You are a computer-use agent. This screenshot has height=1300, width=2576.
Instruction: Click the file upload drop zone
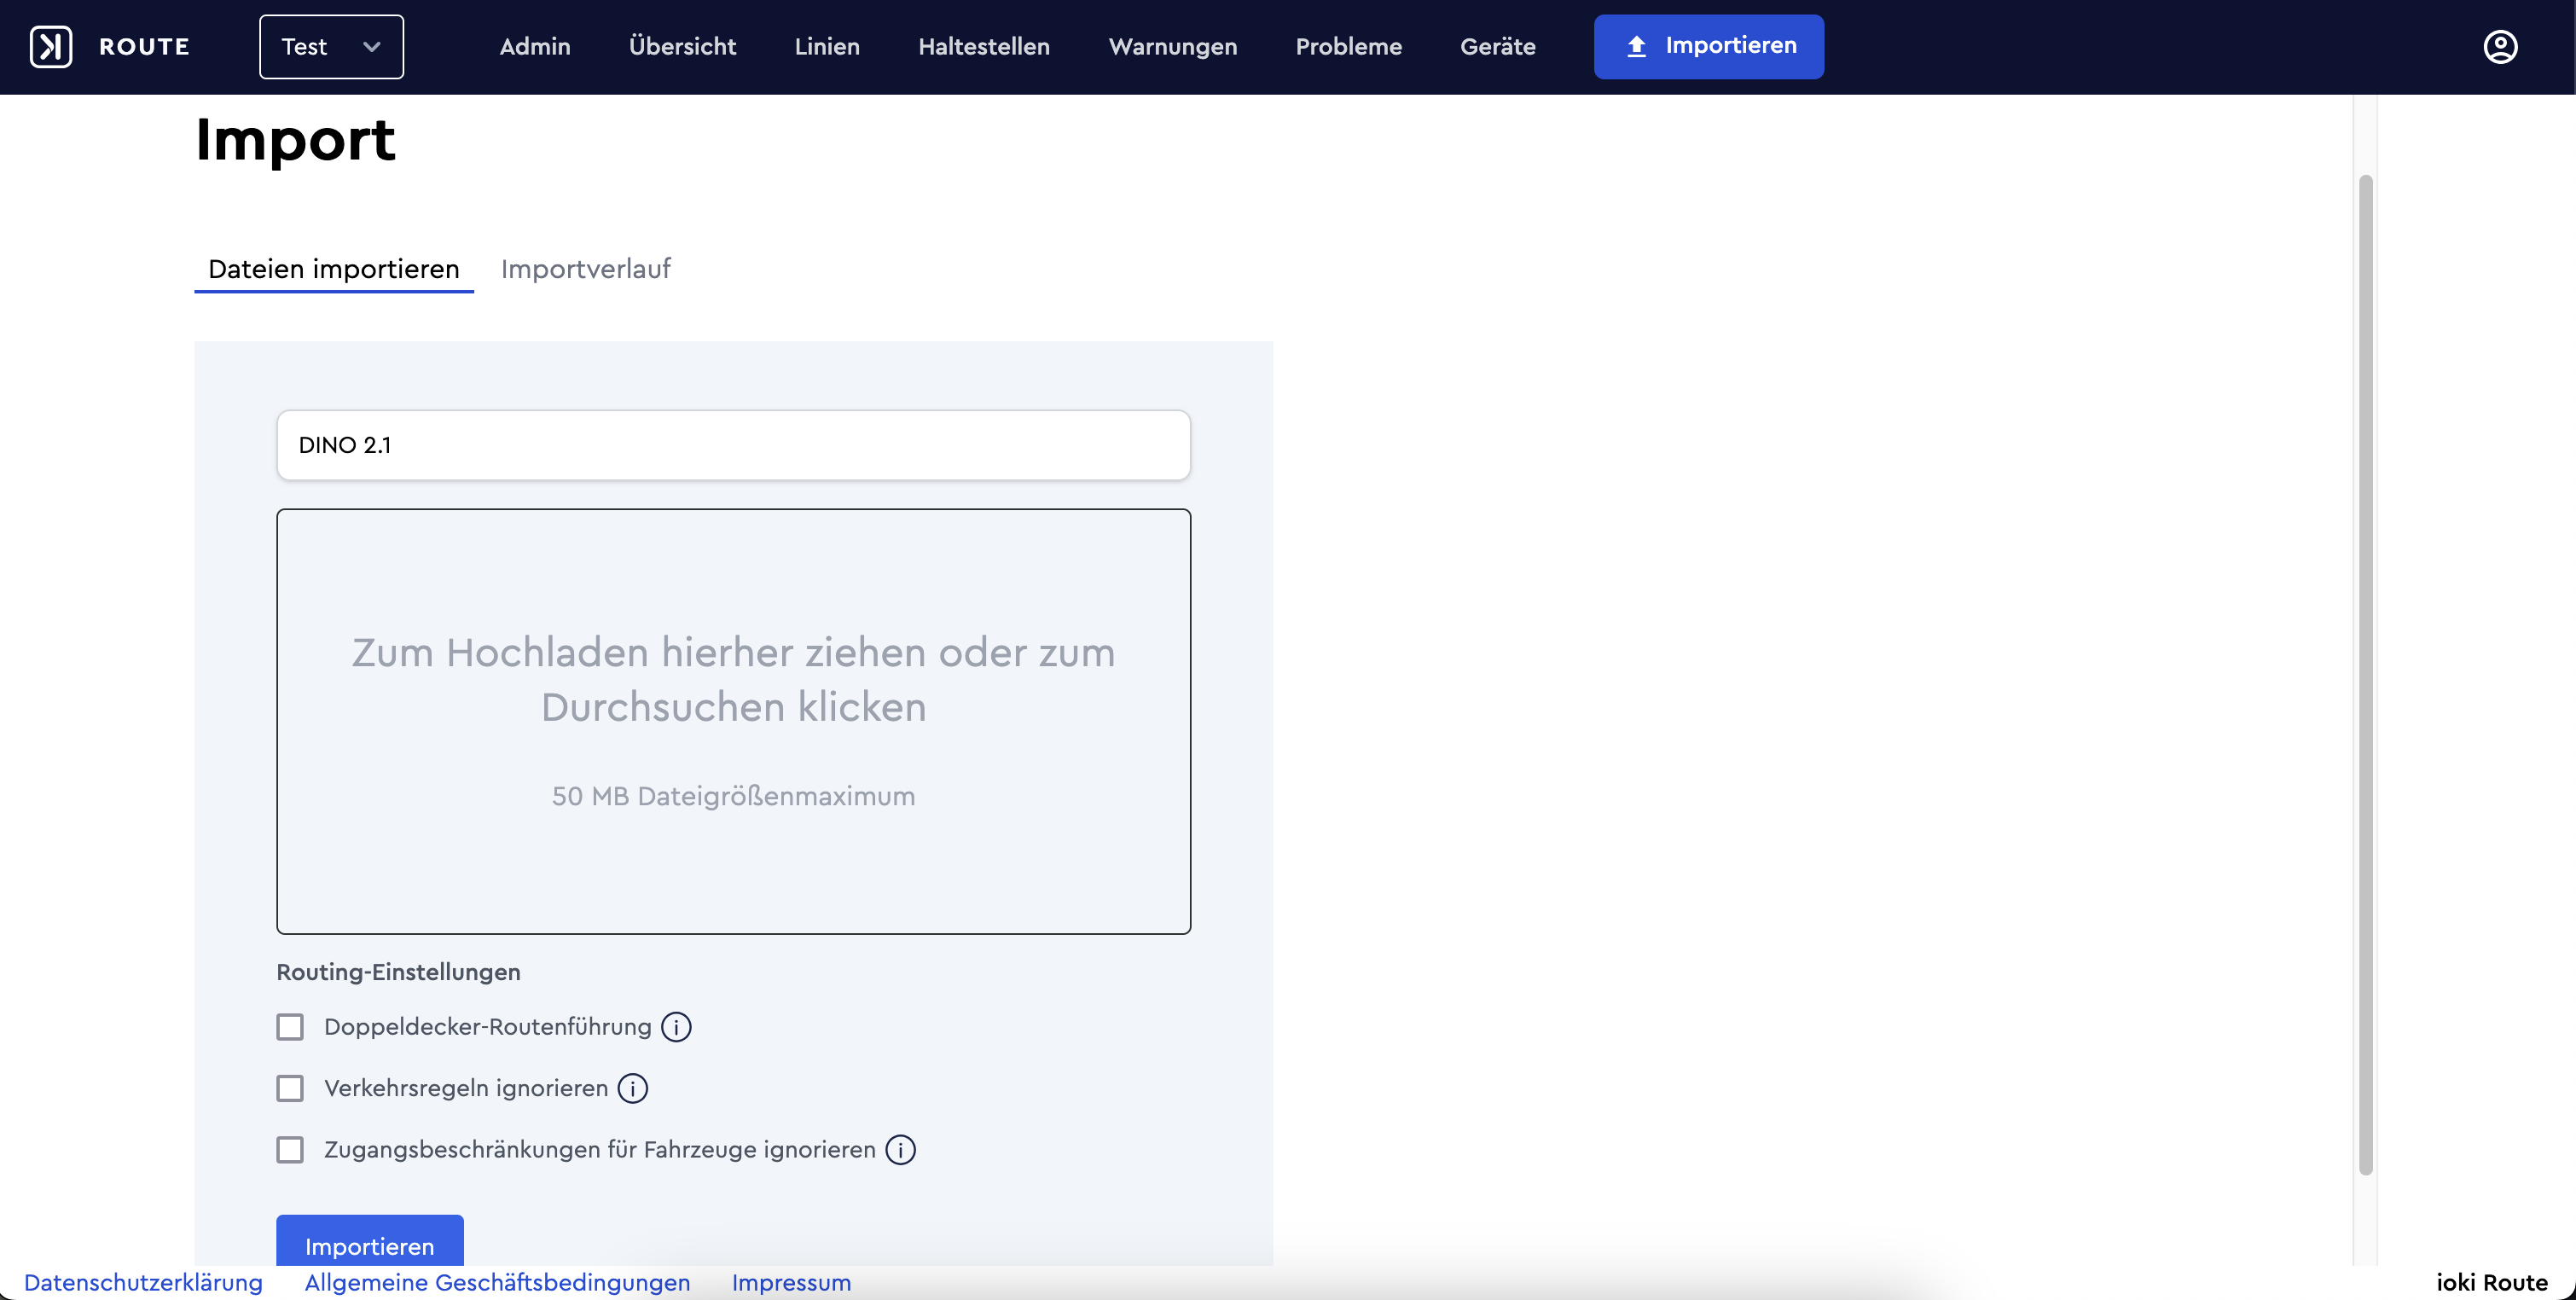[733, 721]
